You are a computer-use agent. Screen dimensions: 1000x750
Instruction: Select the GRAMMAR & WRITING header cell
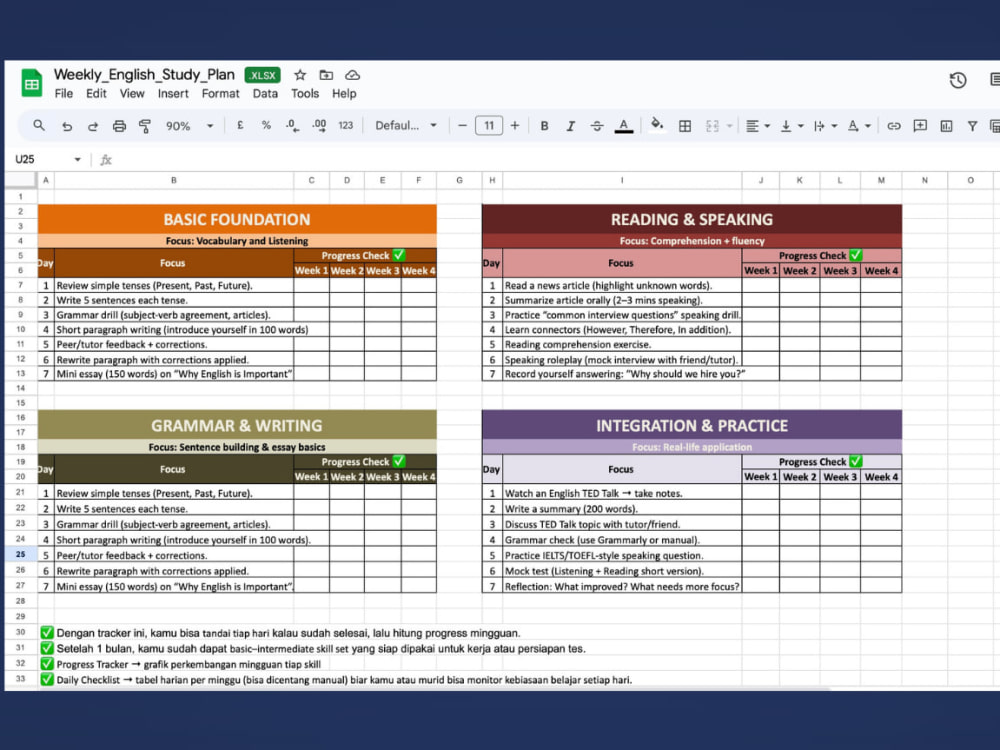[x=237, y=425]
